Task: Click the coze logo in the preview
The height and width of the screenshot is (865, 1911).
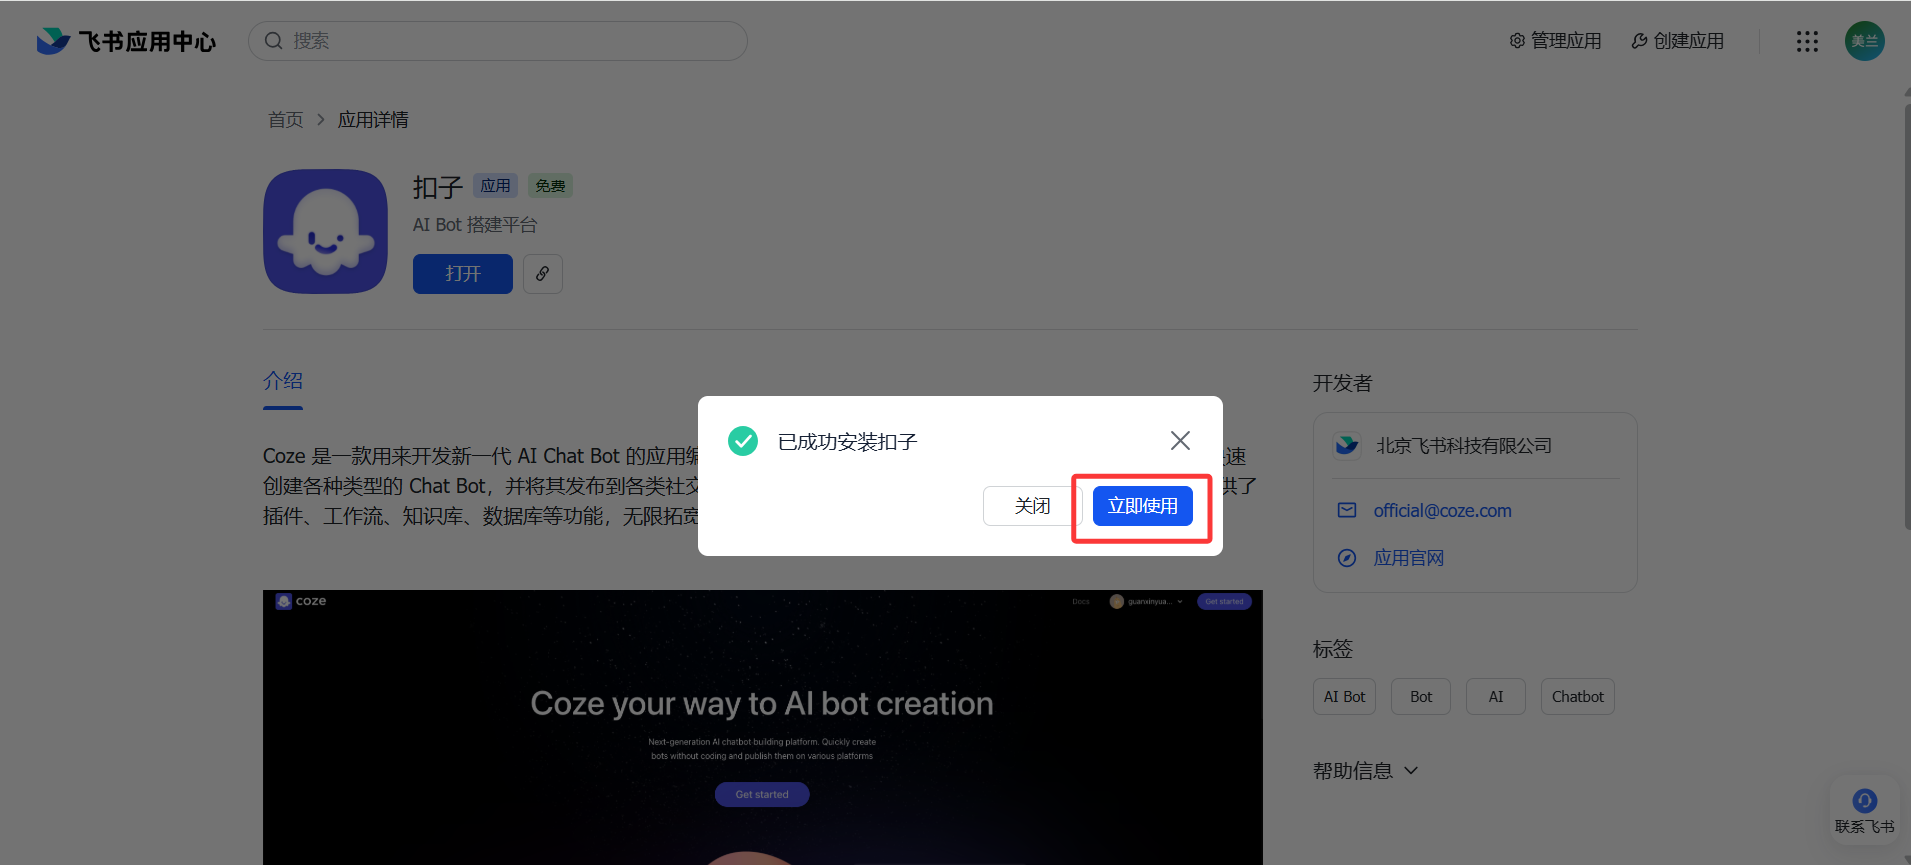Action: (x=301, y=601)
